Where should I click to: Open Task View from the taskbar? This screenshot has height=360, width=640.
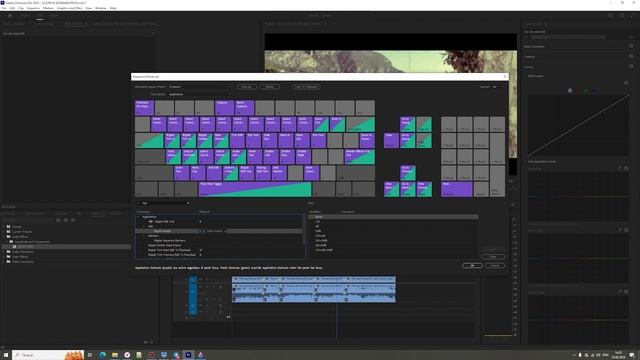point(90,355)
